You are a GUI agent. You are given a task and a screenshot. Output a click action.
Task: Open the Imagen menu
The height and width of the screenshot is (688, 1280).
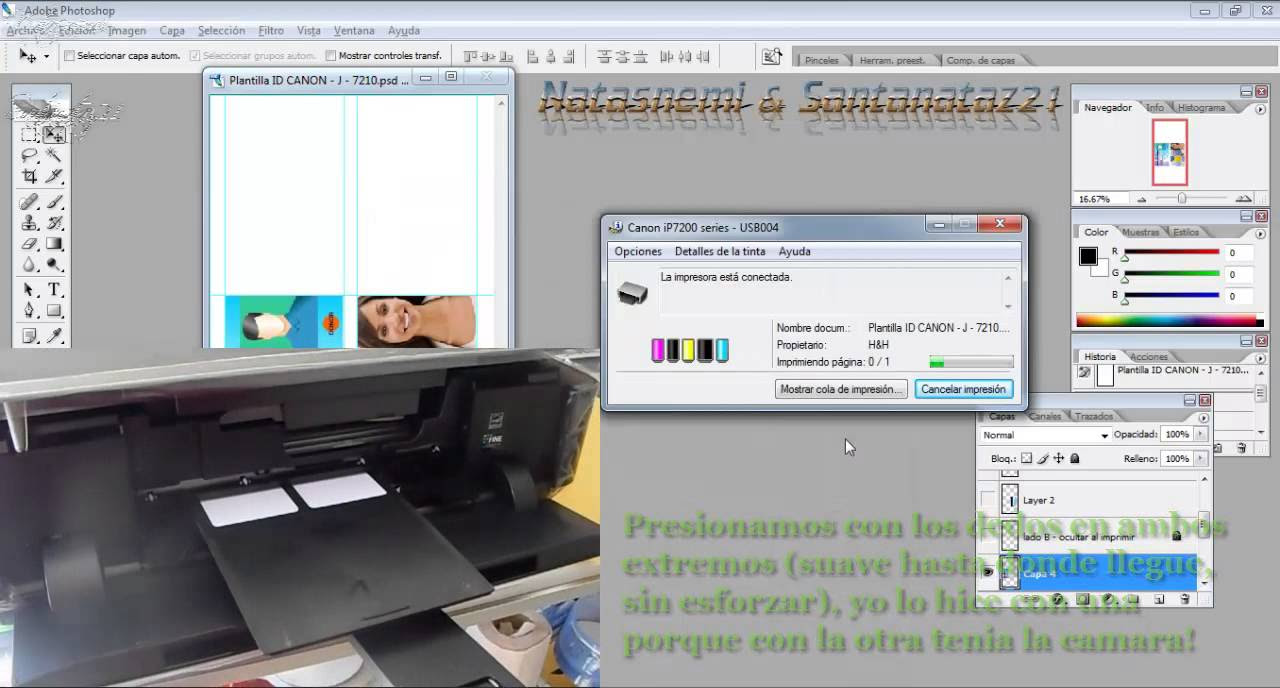tap(127, 31)
